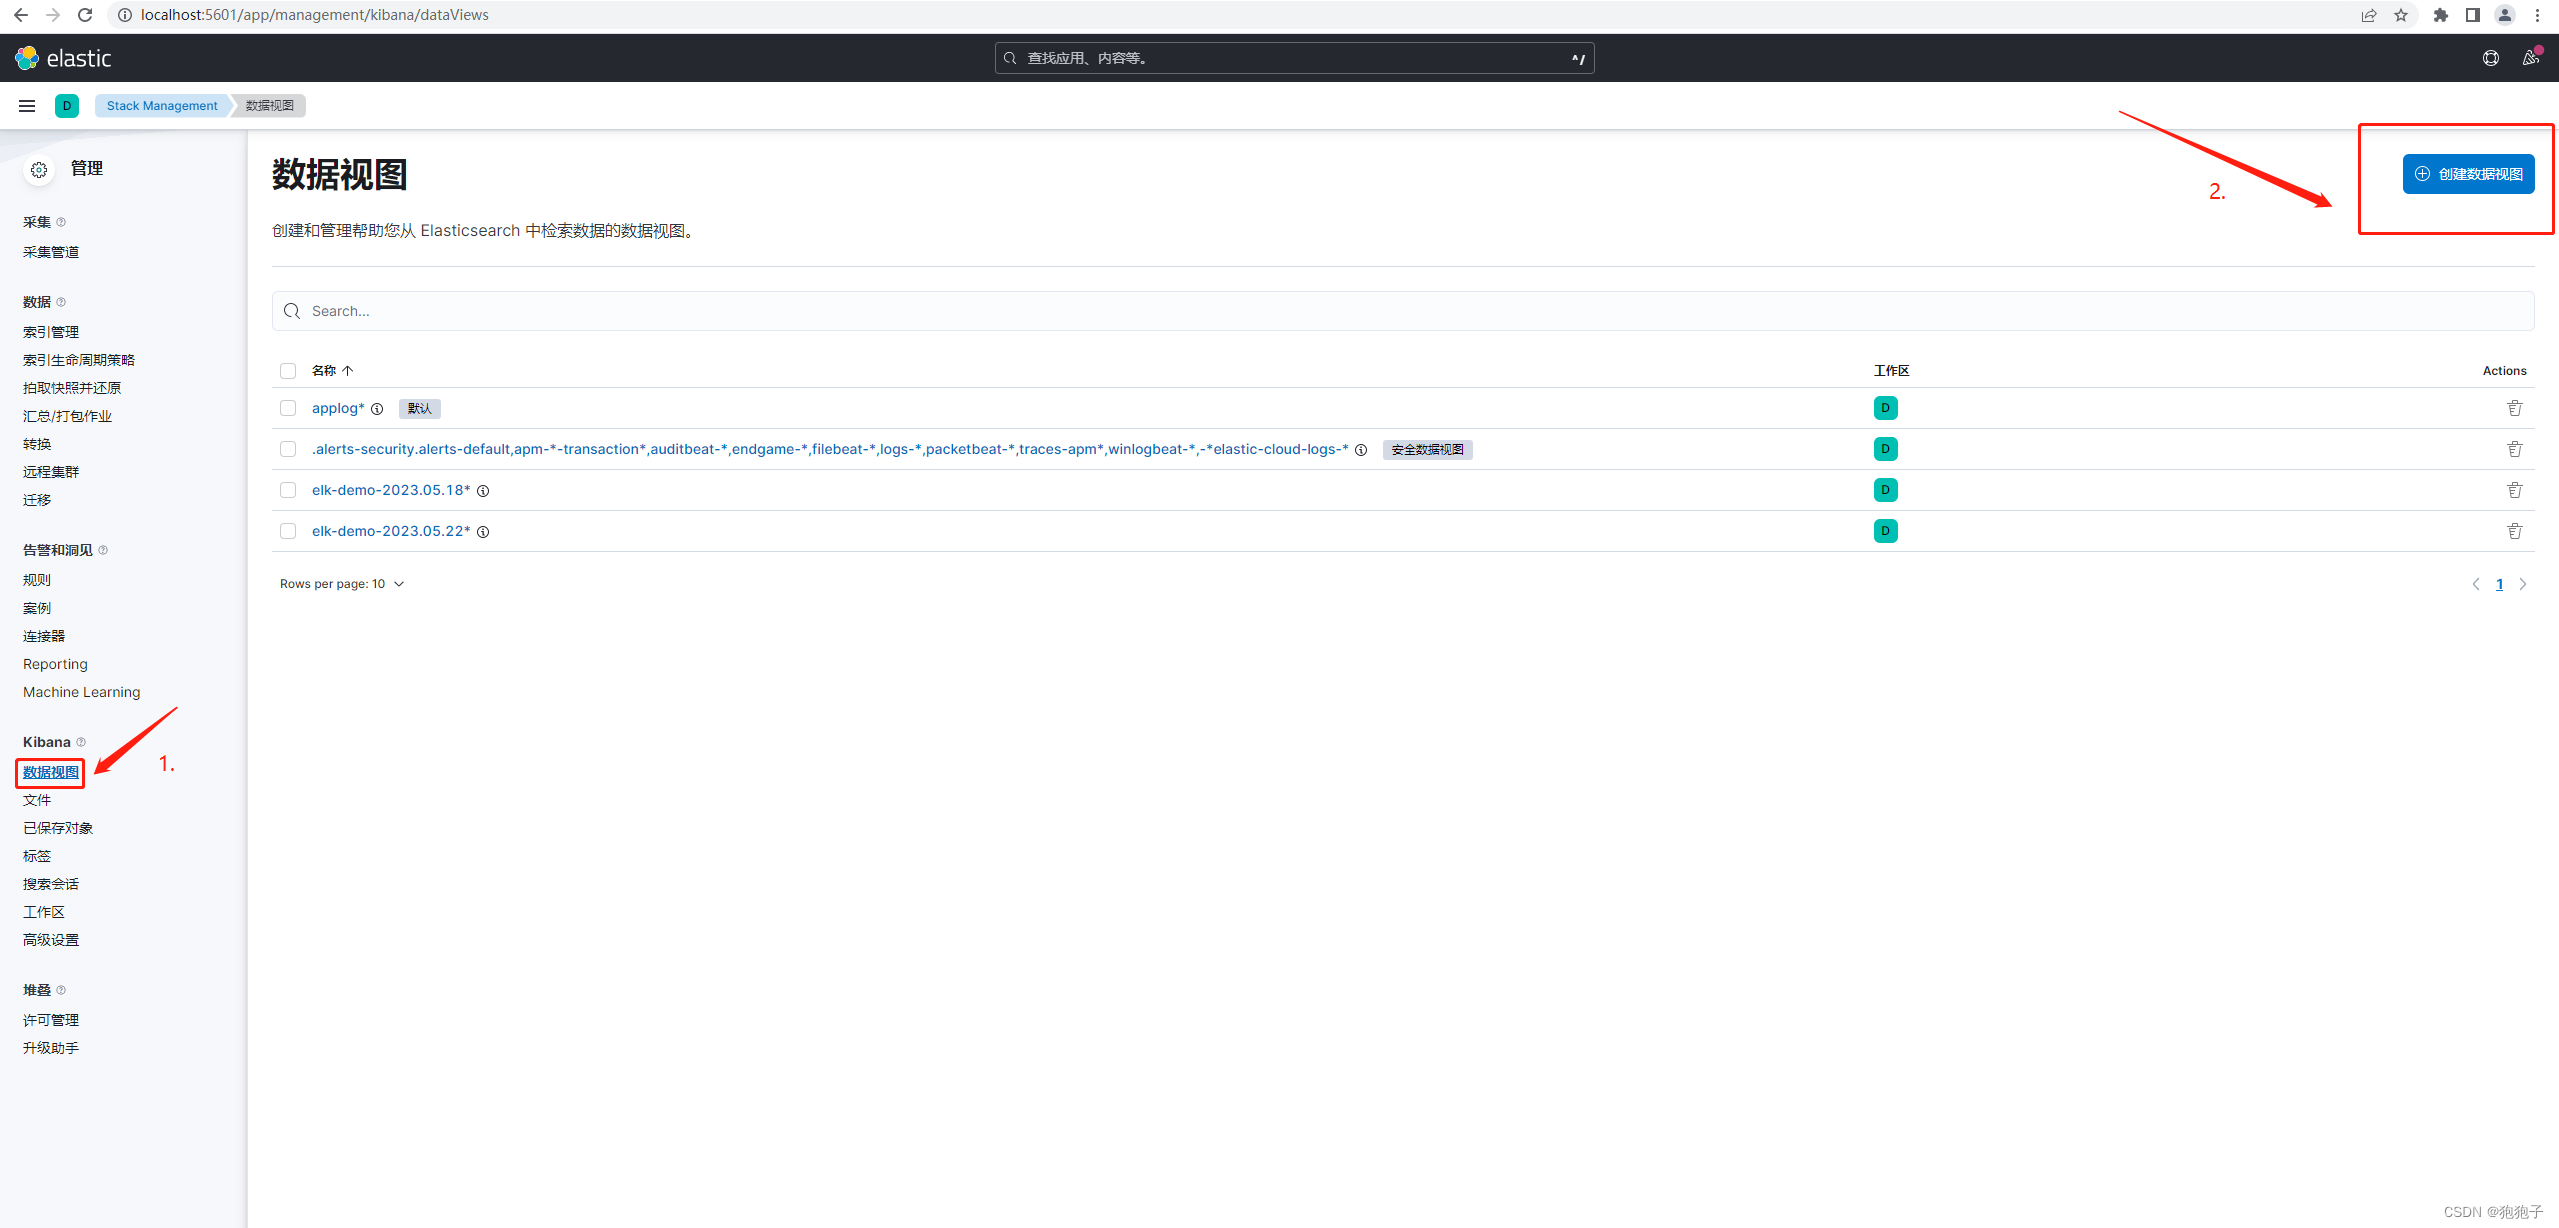Click the D workspace badge on applog* row
Image resolution: width=2559 pixels, height=1228 pixels.
pyautogui.click(x=1885, y=408)
